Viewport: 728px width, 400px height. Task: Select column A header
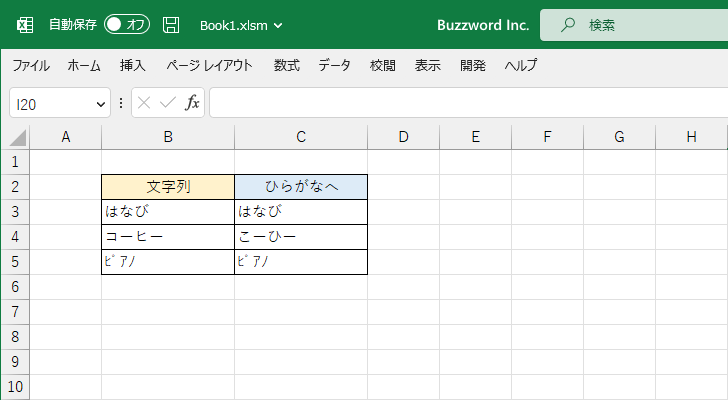(65, 137)
